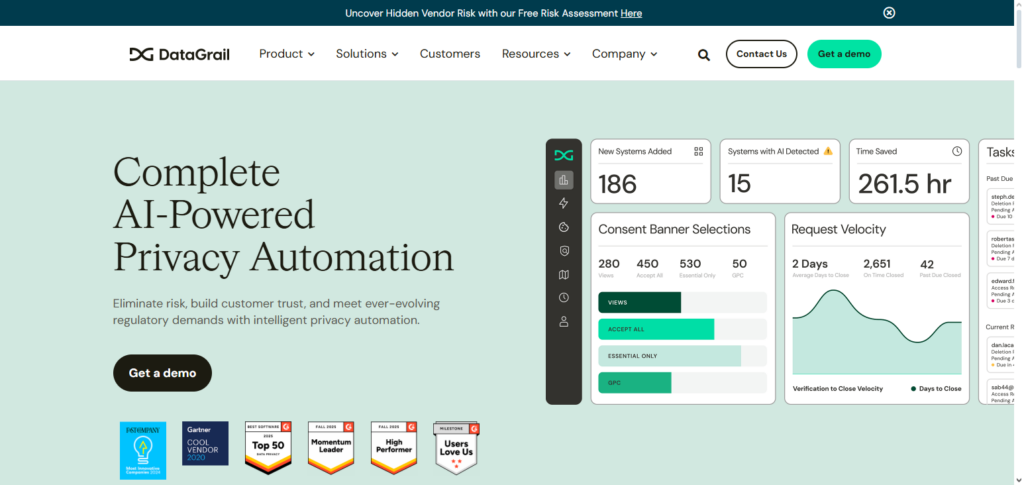
Task: Click the cookie icon in dashboard sidebar
Action: point(564,227)
